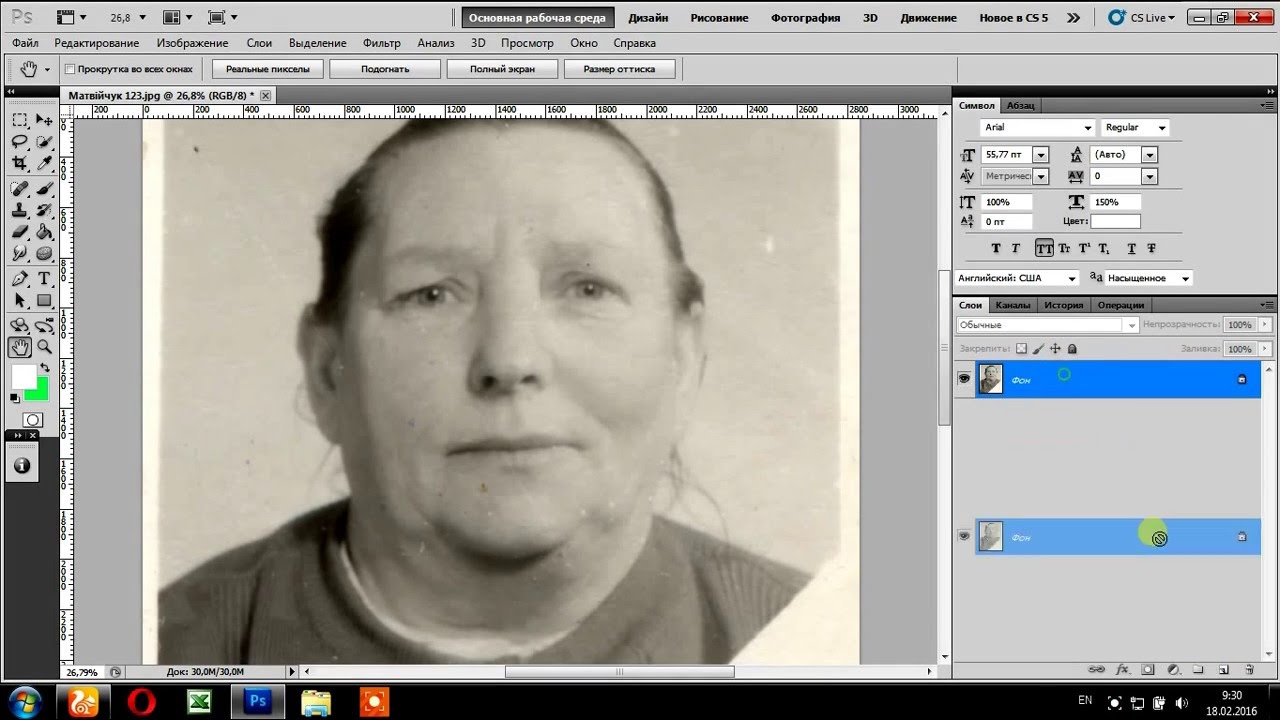Click the 'Подогнать' button

pyautogui.click(x=385, y=69)
